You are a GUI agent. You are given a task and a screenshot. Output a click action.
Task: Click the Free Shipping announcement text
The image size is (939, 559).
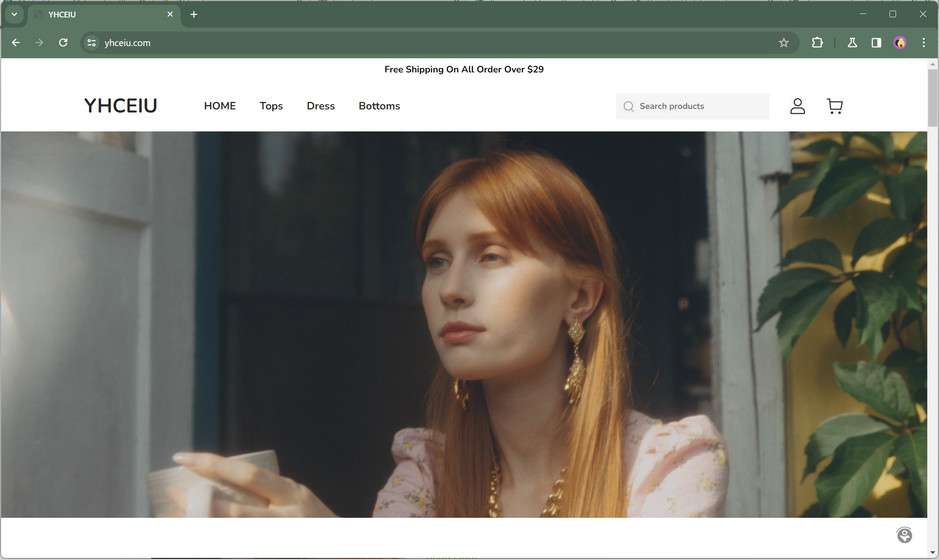[x=464, y=70]
